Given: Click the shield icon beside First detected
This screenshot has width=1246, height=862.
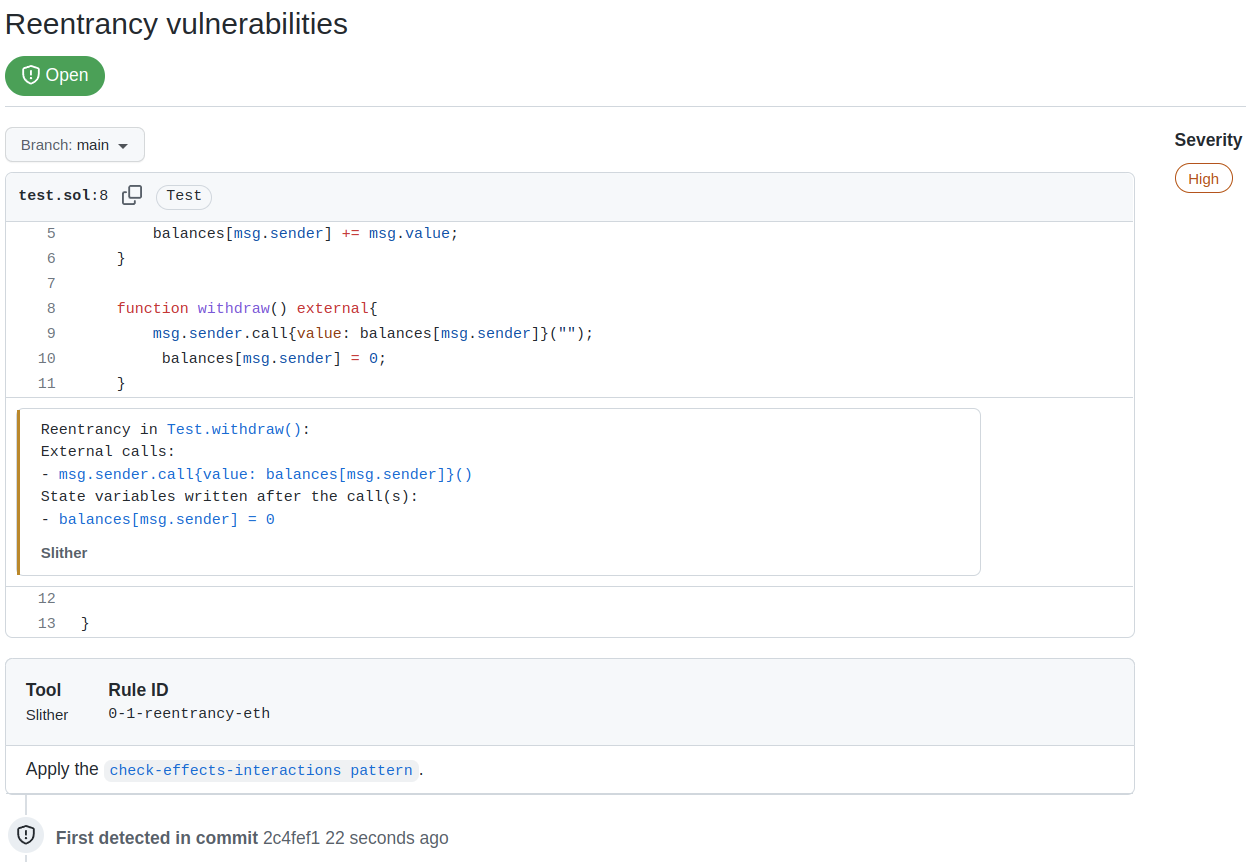Looking at the screenshot, I should (26, 835).
